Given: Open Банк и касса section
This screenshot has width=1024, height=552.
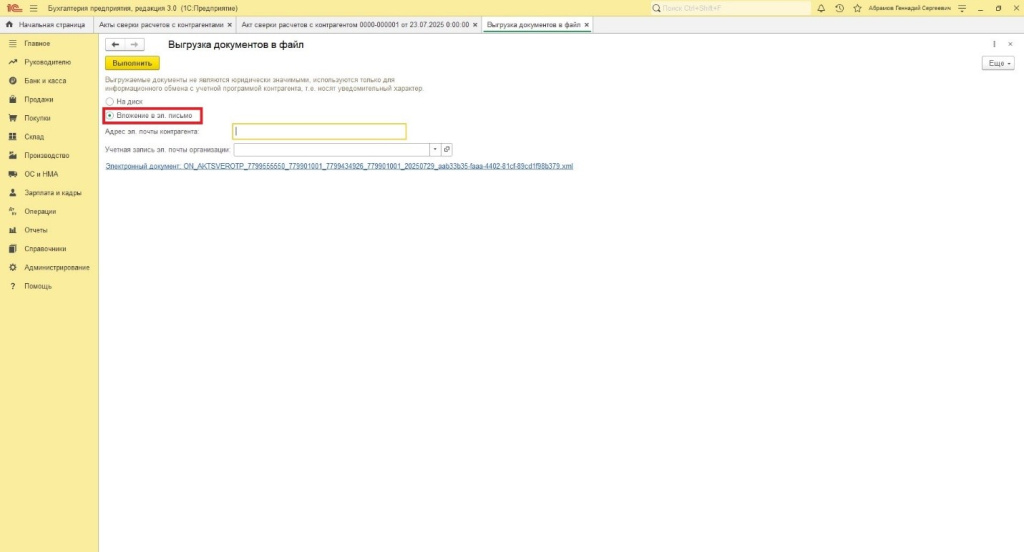Looking at the screenshot, I should [x=45, y=80].
